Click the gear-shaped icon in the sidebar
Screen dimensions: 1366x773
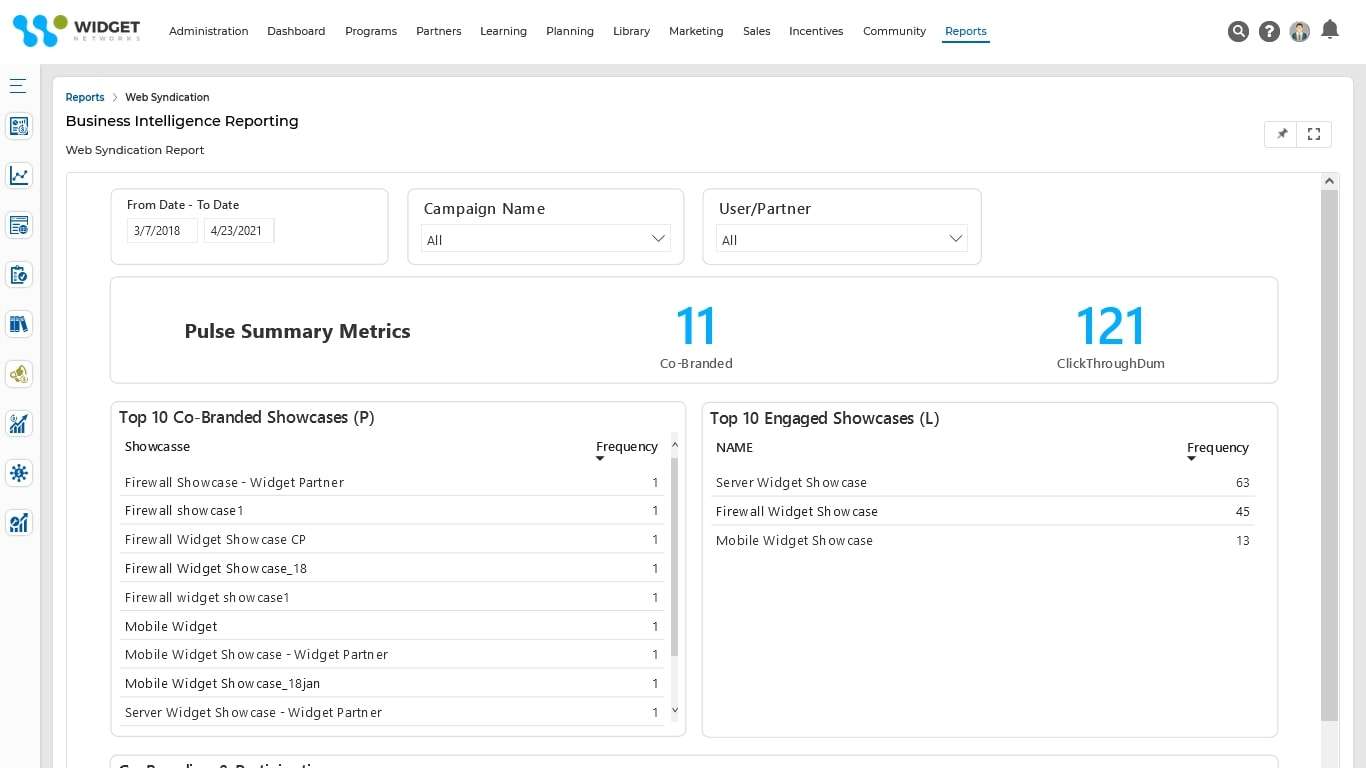[x=18, y=473]
